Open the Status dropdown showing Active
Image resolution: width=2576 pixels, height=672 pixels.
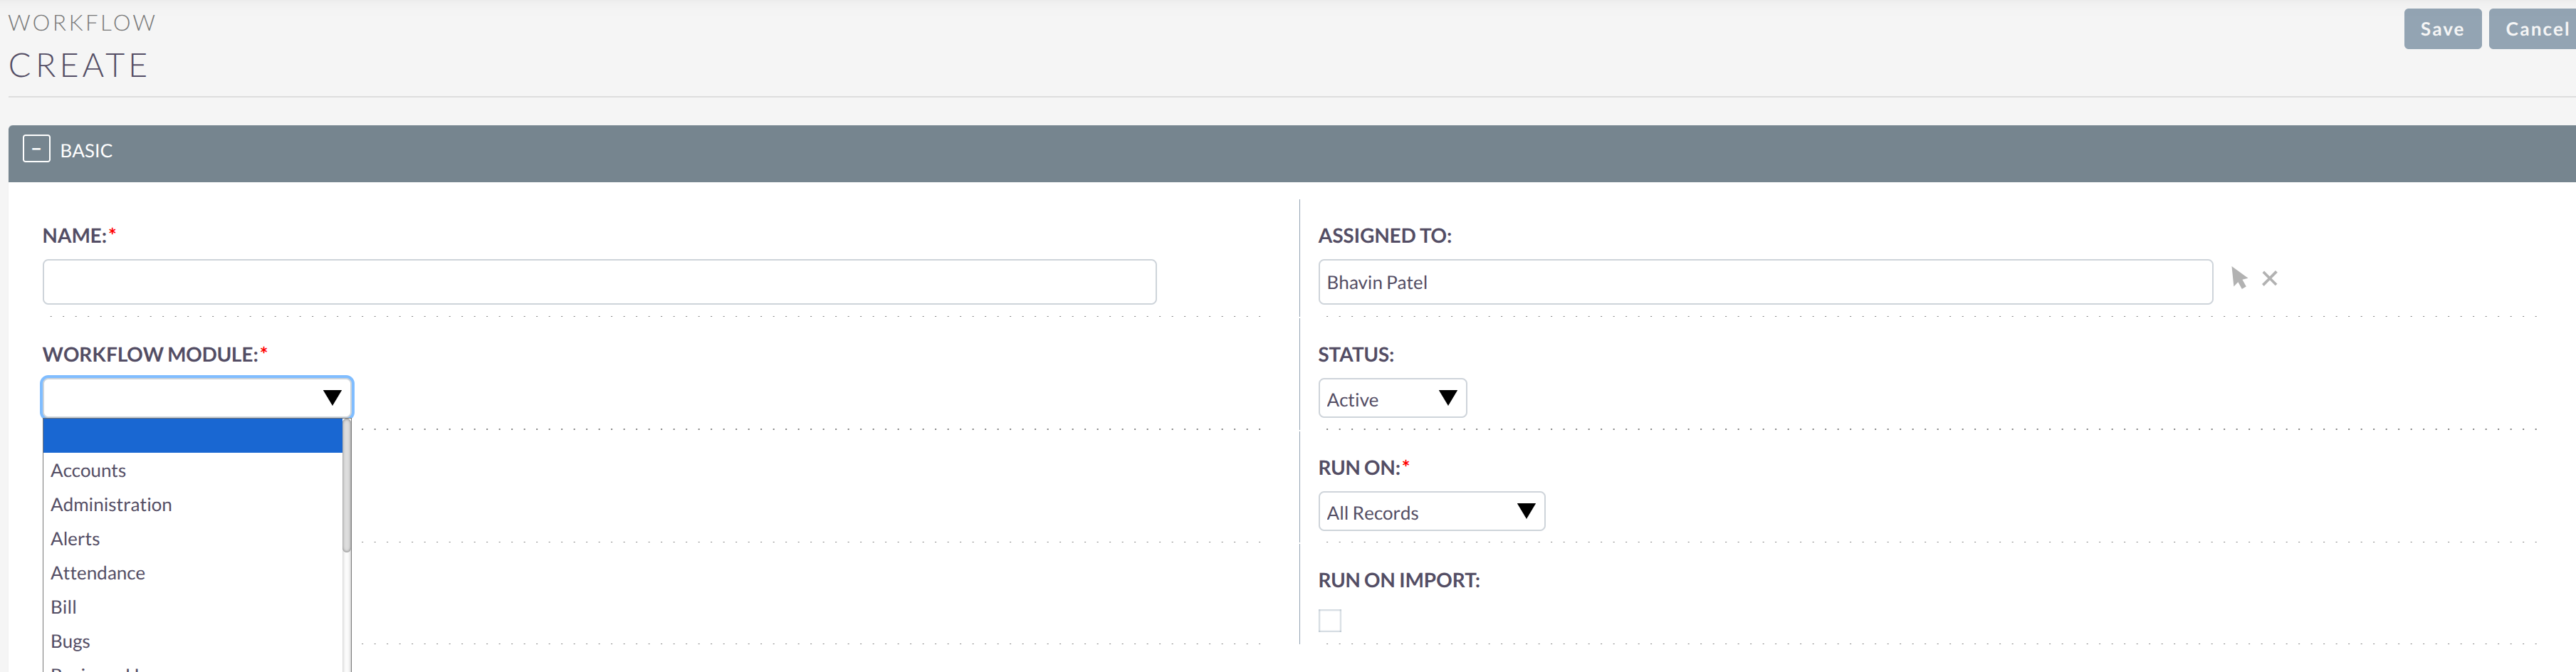tap(1391, 398)
